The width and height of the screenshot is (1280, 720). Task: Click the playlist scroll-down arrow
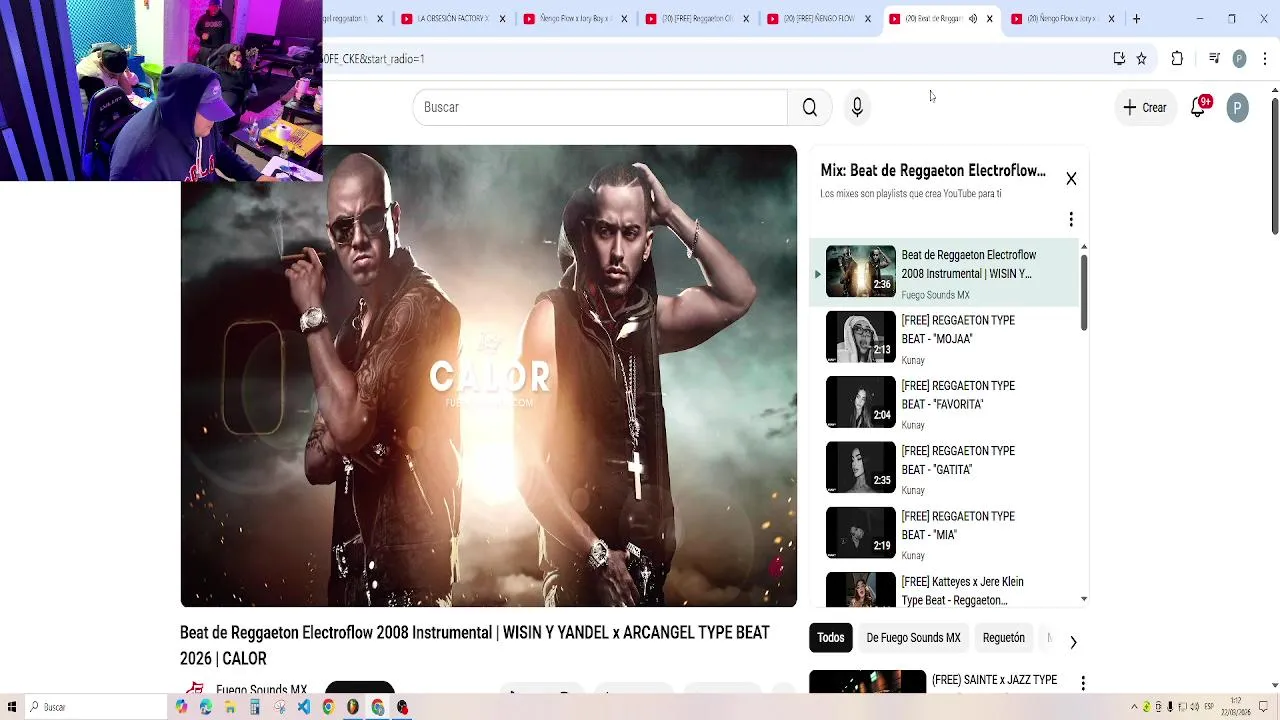1084,599
